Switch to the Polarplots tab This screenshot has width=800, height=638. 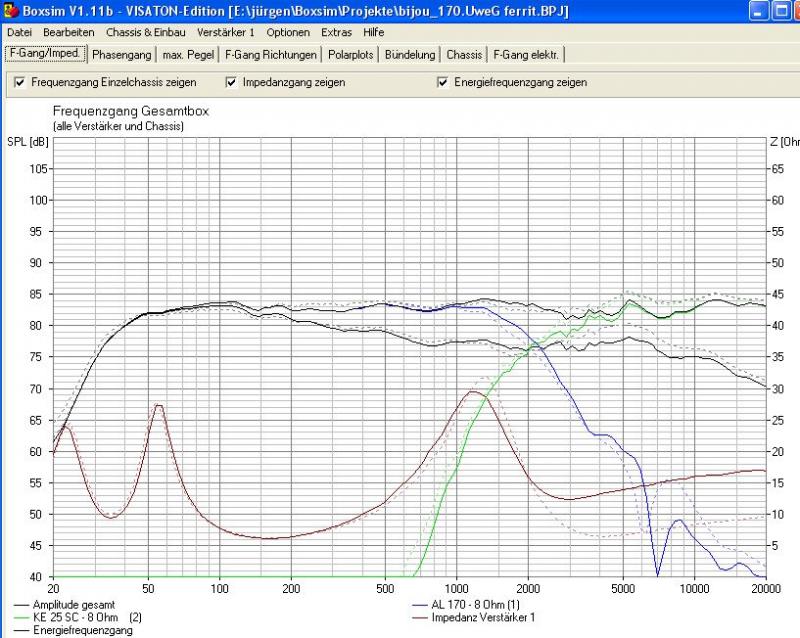click(352, 54)
